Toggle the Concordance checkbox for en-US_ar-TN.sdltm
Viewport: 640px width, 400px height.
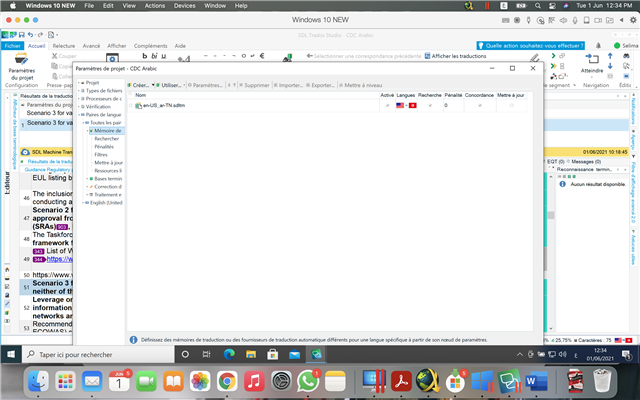[x=480, y=105]
